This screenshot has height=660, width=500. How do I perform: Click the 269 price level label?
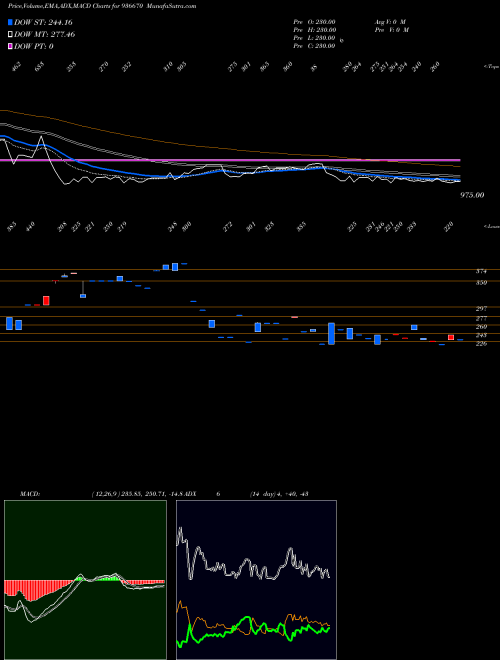pyautogui.click(x=481, y=327)
